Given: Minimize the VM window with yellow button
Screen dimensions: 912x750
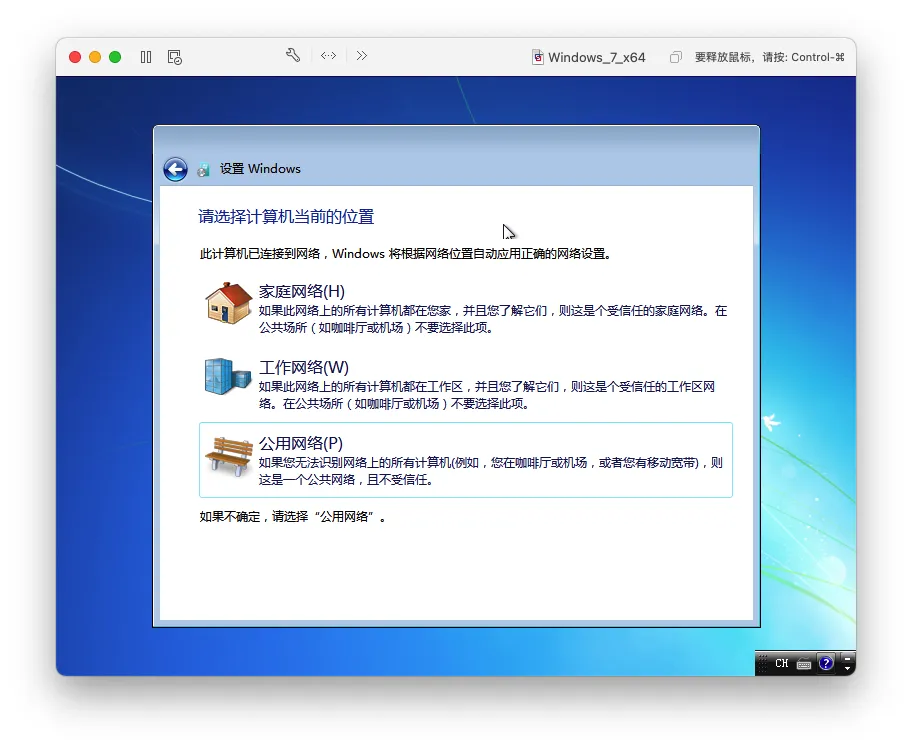Looking at the screenshot, I should [95, 57].
